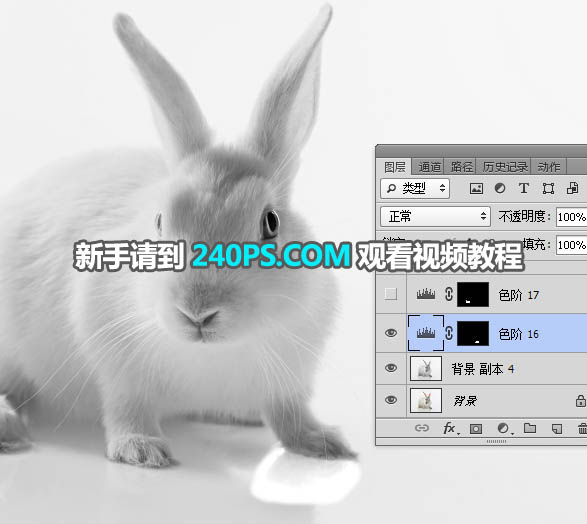The width and height of the screenshot is (587, 524).
Task: Select the 色阶 16 layer name
Action: [x=518, y=334]
